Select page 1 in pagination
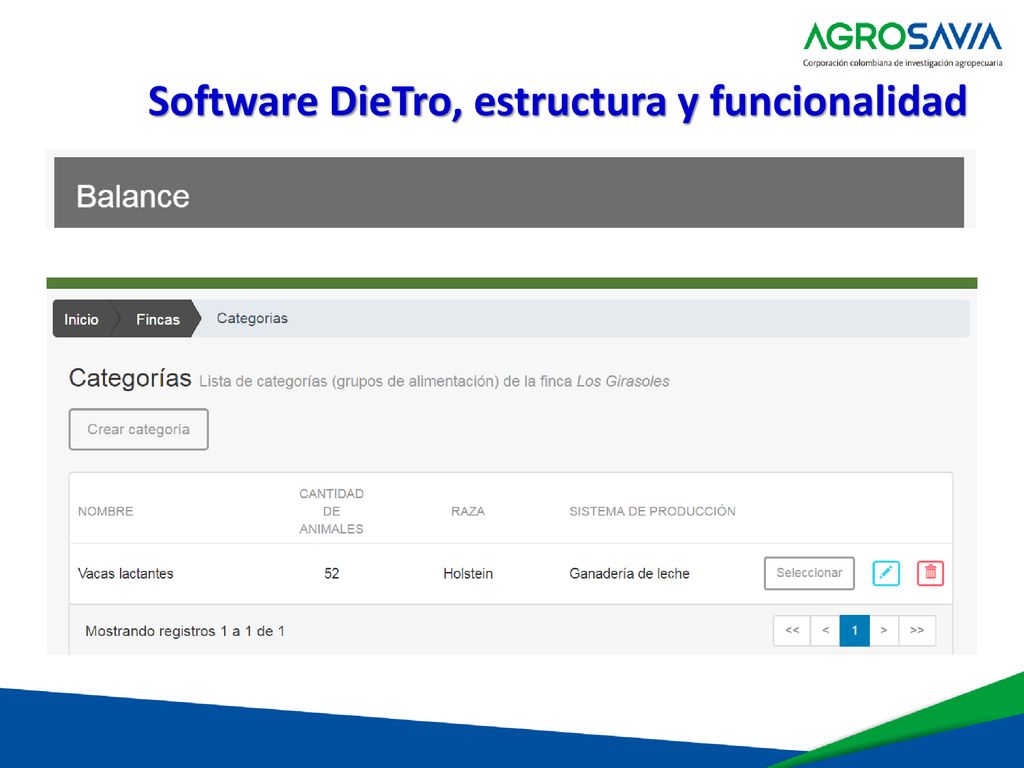The height and width of the screenshot is (768, 1024). pos(854,630)
